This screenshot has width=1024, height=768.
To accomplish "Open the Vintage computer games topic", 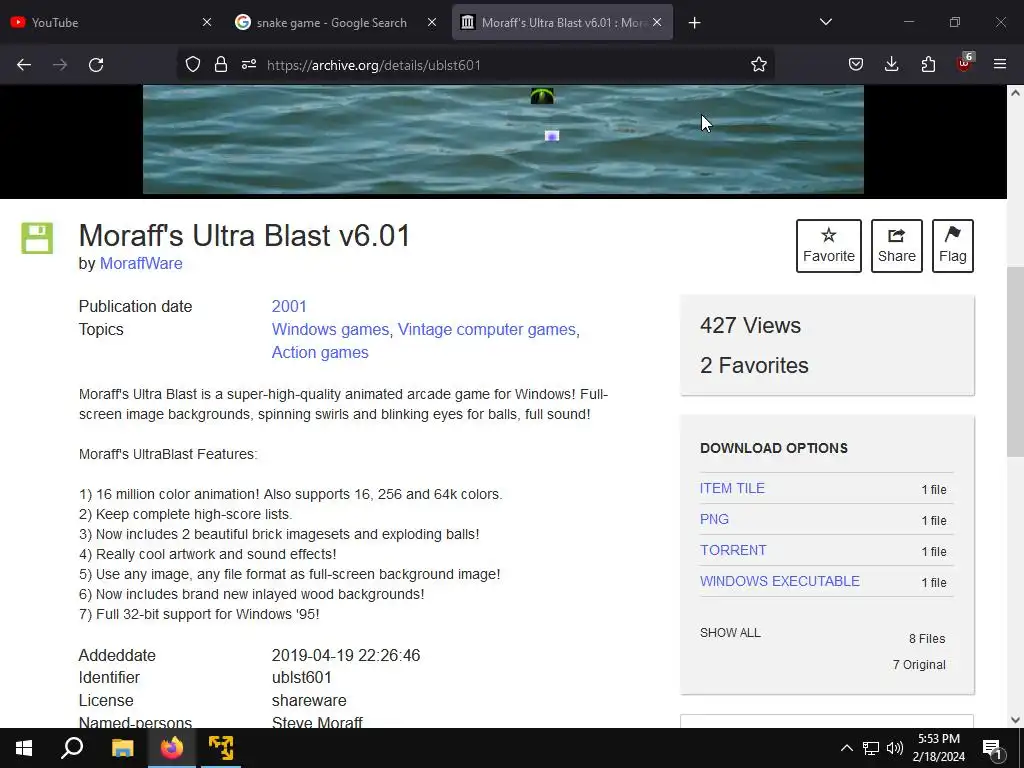I will click(x=487, y=329).
